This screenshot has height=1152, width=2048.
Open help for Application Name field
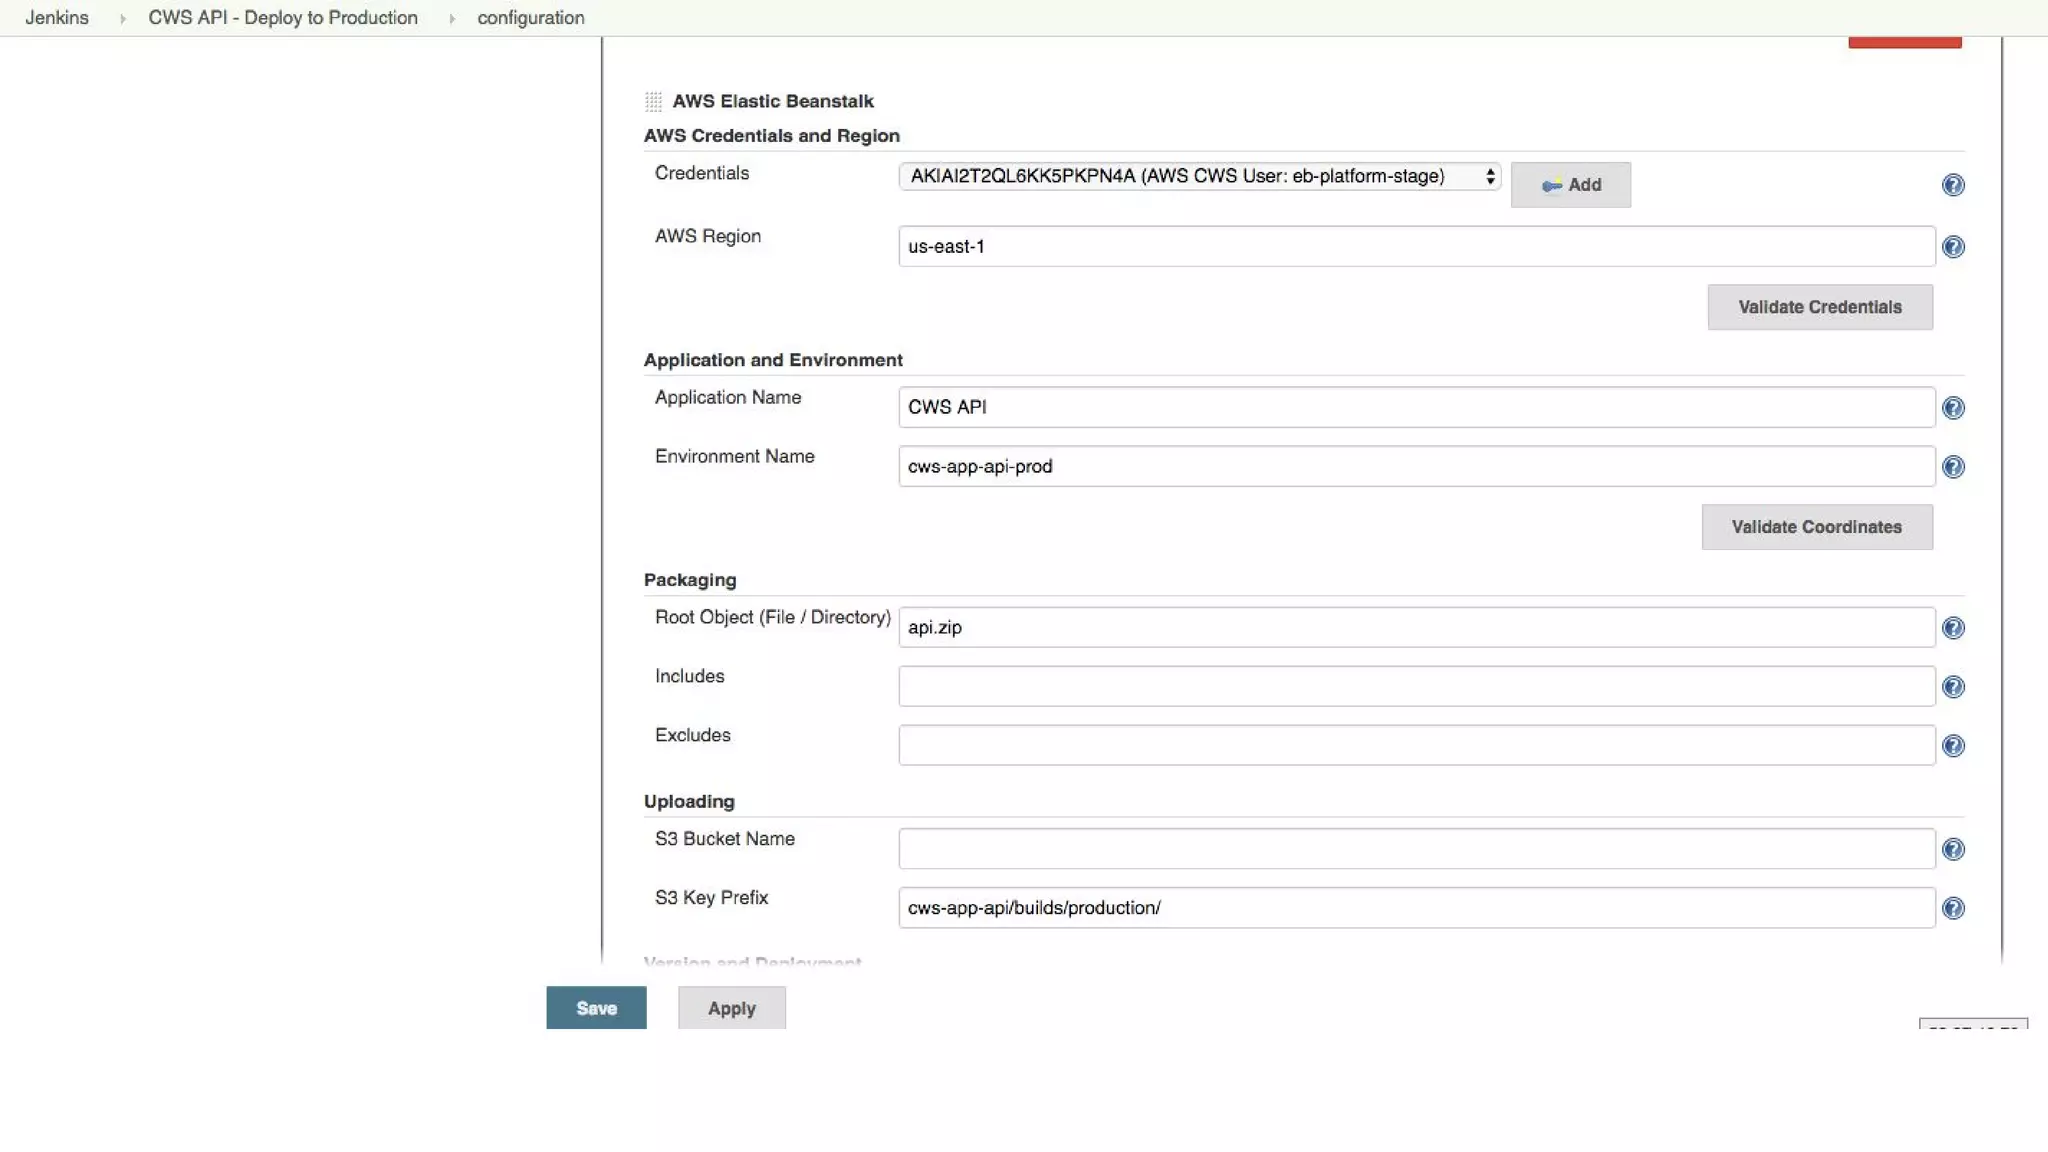(x=1952, y=408)
